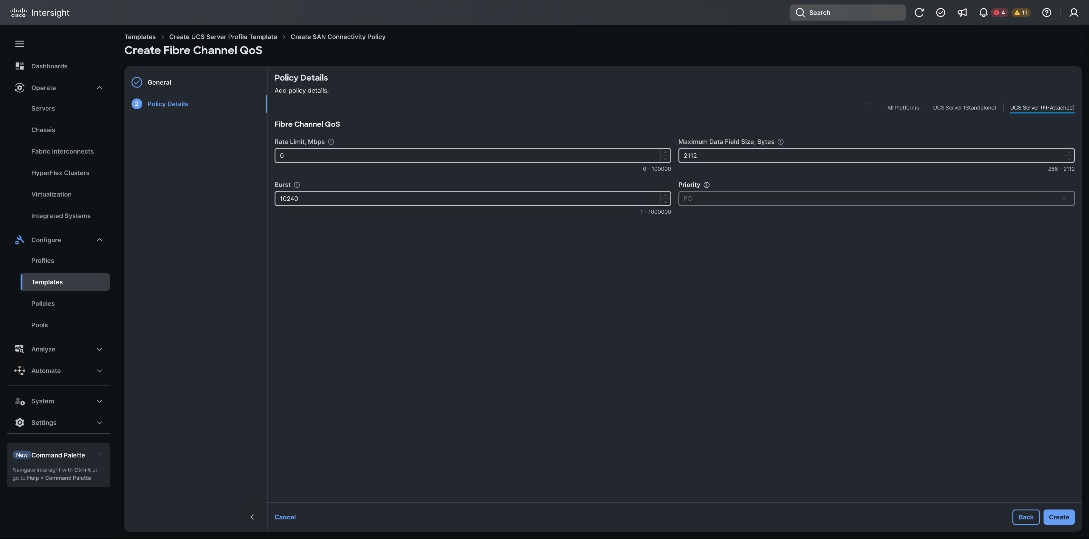
Task: Click the Rate Limit info icon
Action: coord(331,142)
